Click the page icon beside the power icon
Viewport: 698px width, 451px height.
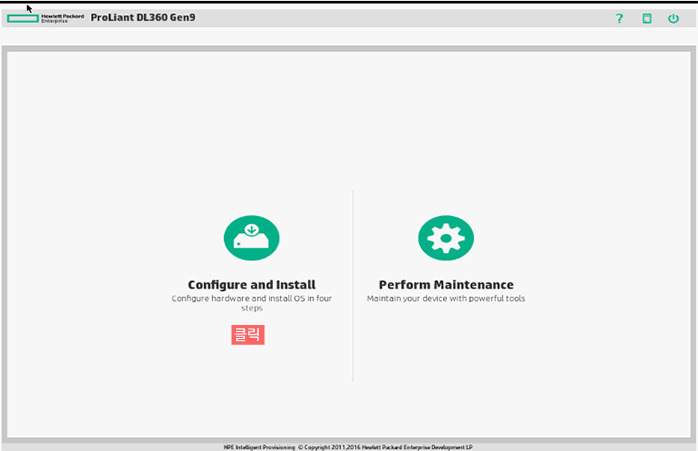coord(647,18)
